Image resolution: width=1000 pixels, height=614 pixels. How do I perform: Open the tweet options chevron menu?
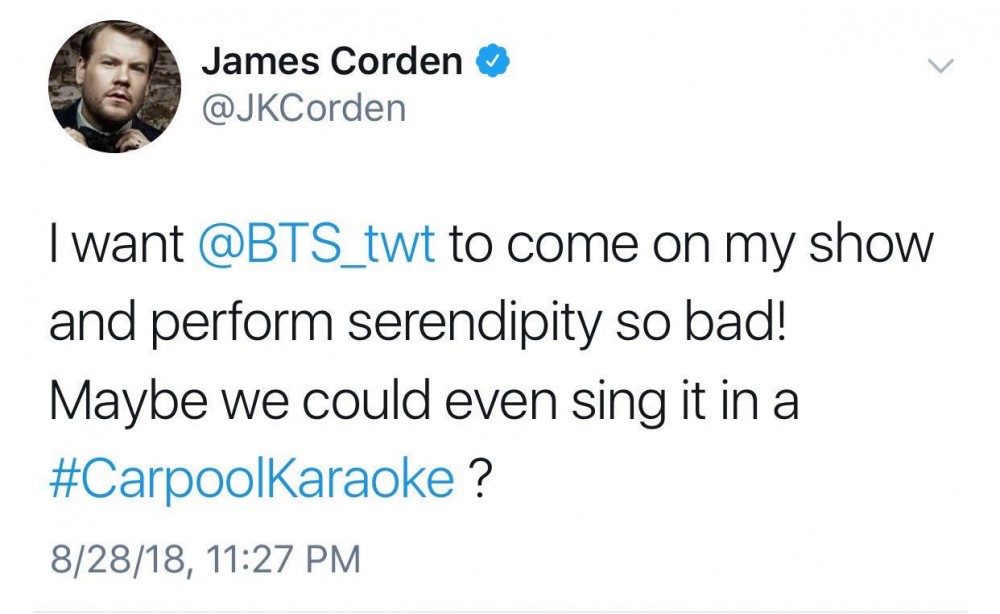(940, 68)
